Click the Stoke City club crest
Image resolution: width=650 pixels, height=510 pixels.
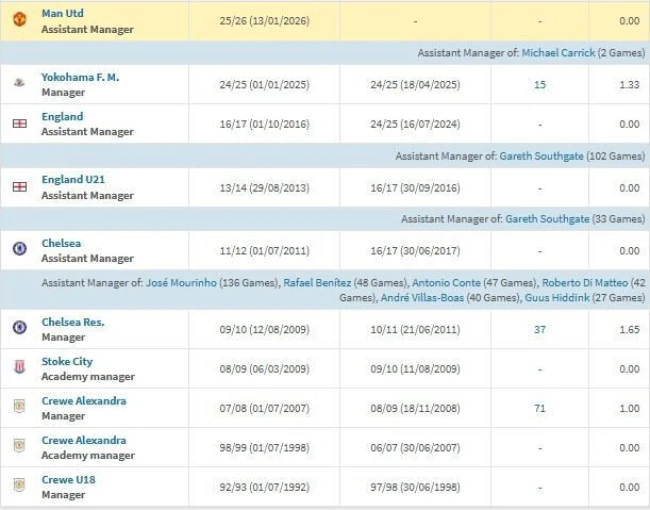19,367
